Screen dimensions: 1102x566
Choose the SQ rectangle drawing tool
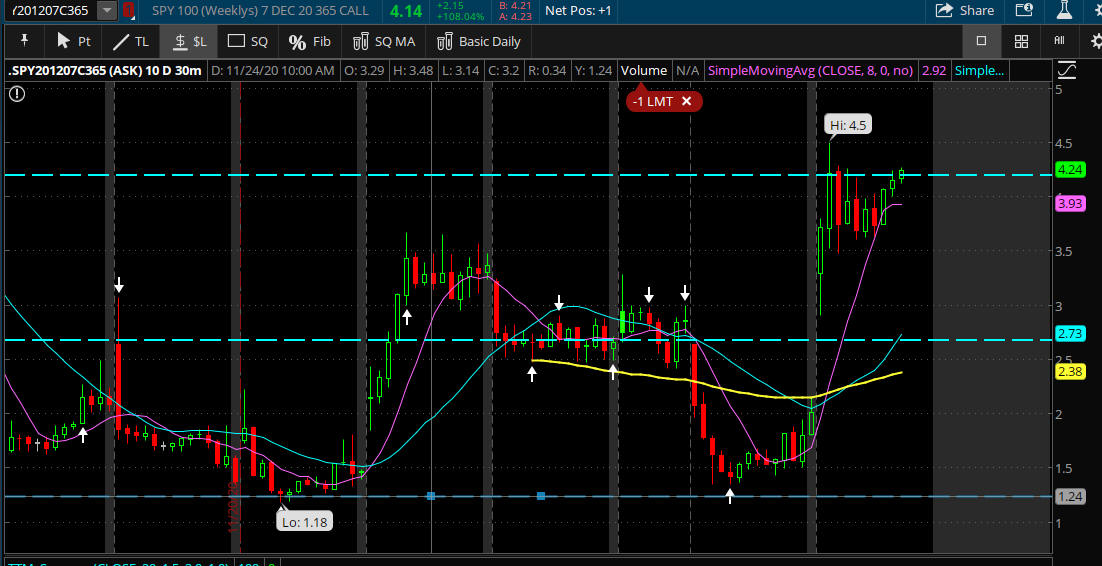(248, 41)
